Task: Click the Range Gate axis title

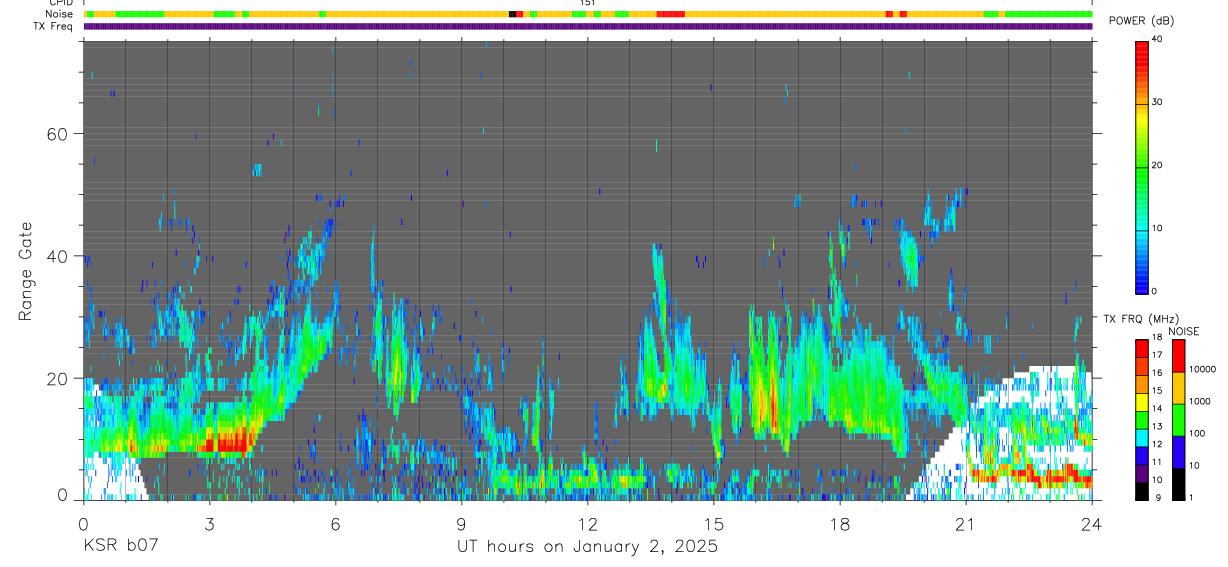Action: (x=27, y=271)
